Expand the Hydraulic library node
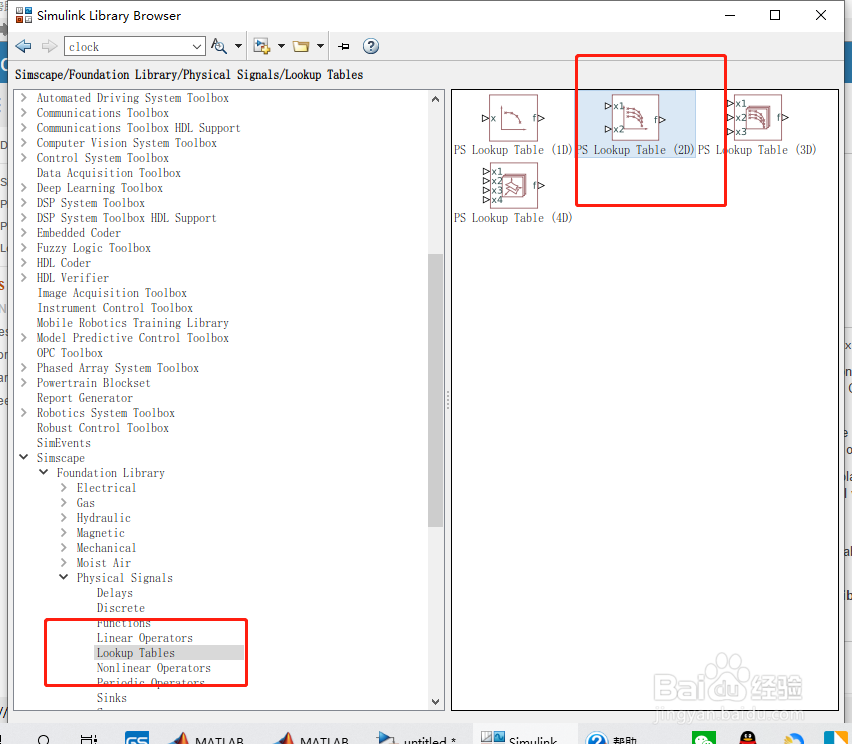Screen dimensions: 852x744 click(64, 517)
